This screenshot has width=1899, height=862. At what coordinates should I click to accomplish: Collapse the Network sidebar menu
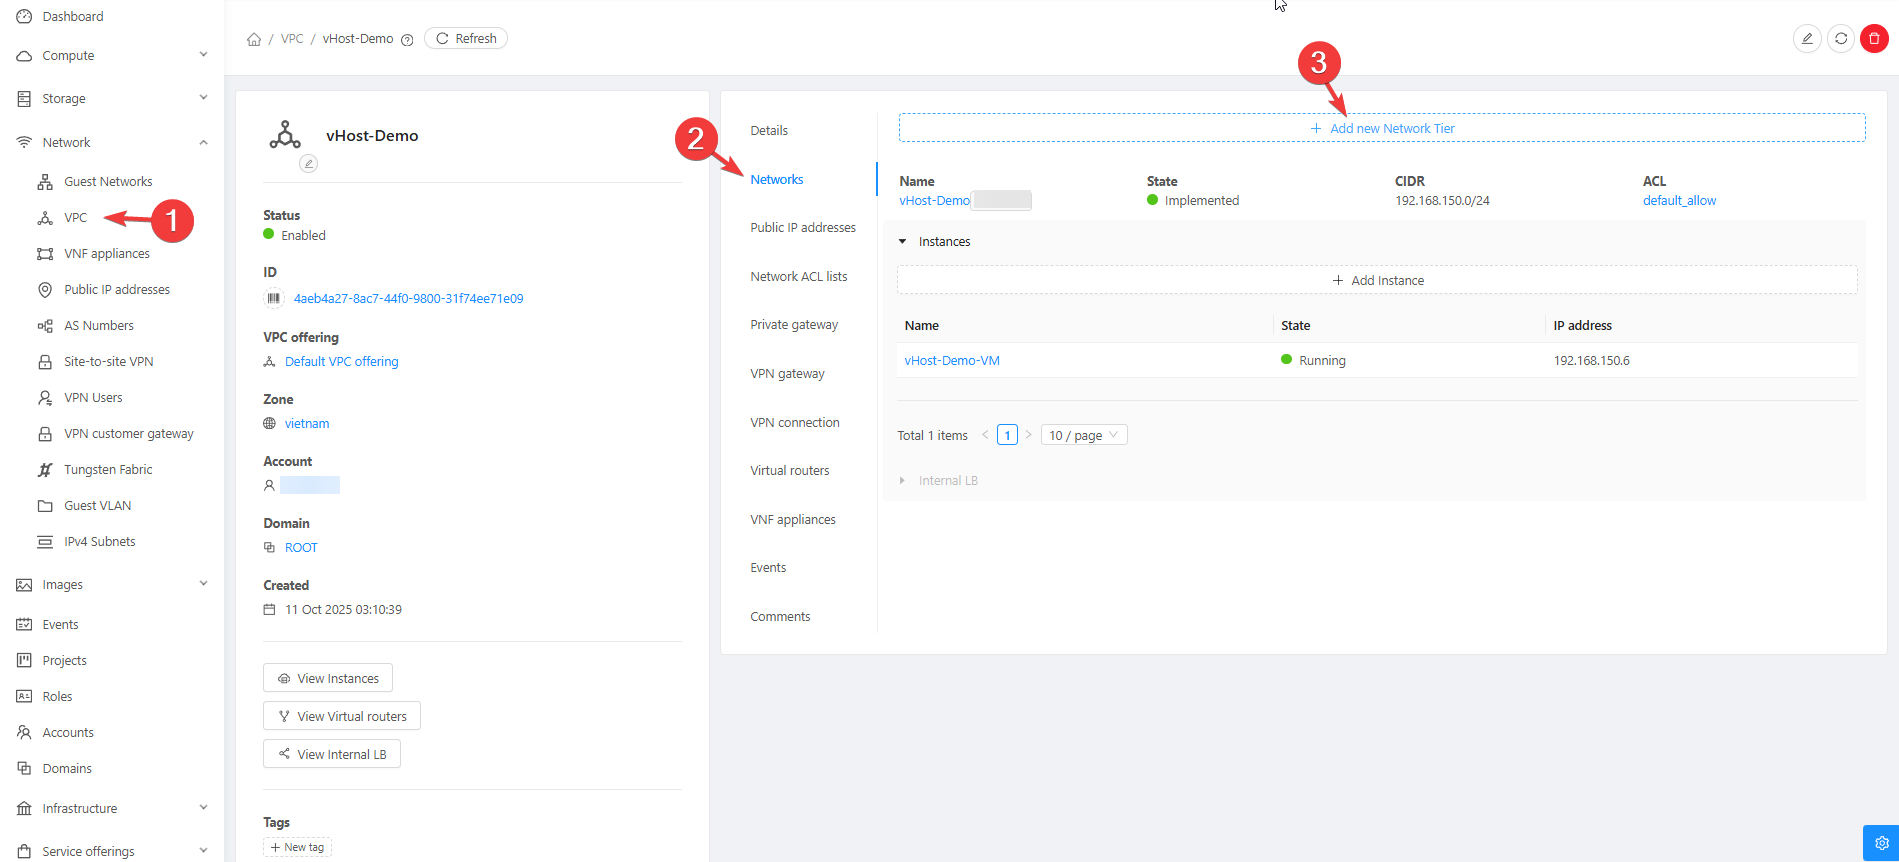203,143
